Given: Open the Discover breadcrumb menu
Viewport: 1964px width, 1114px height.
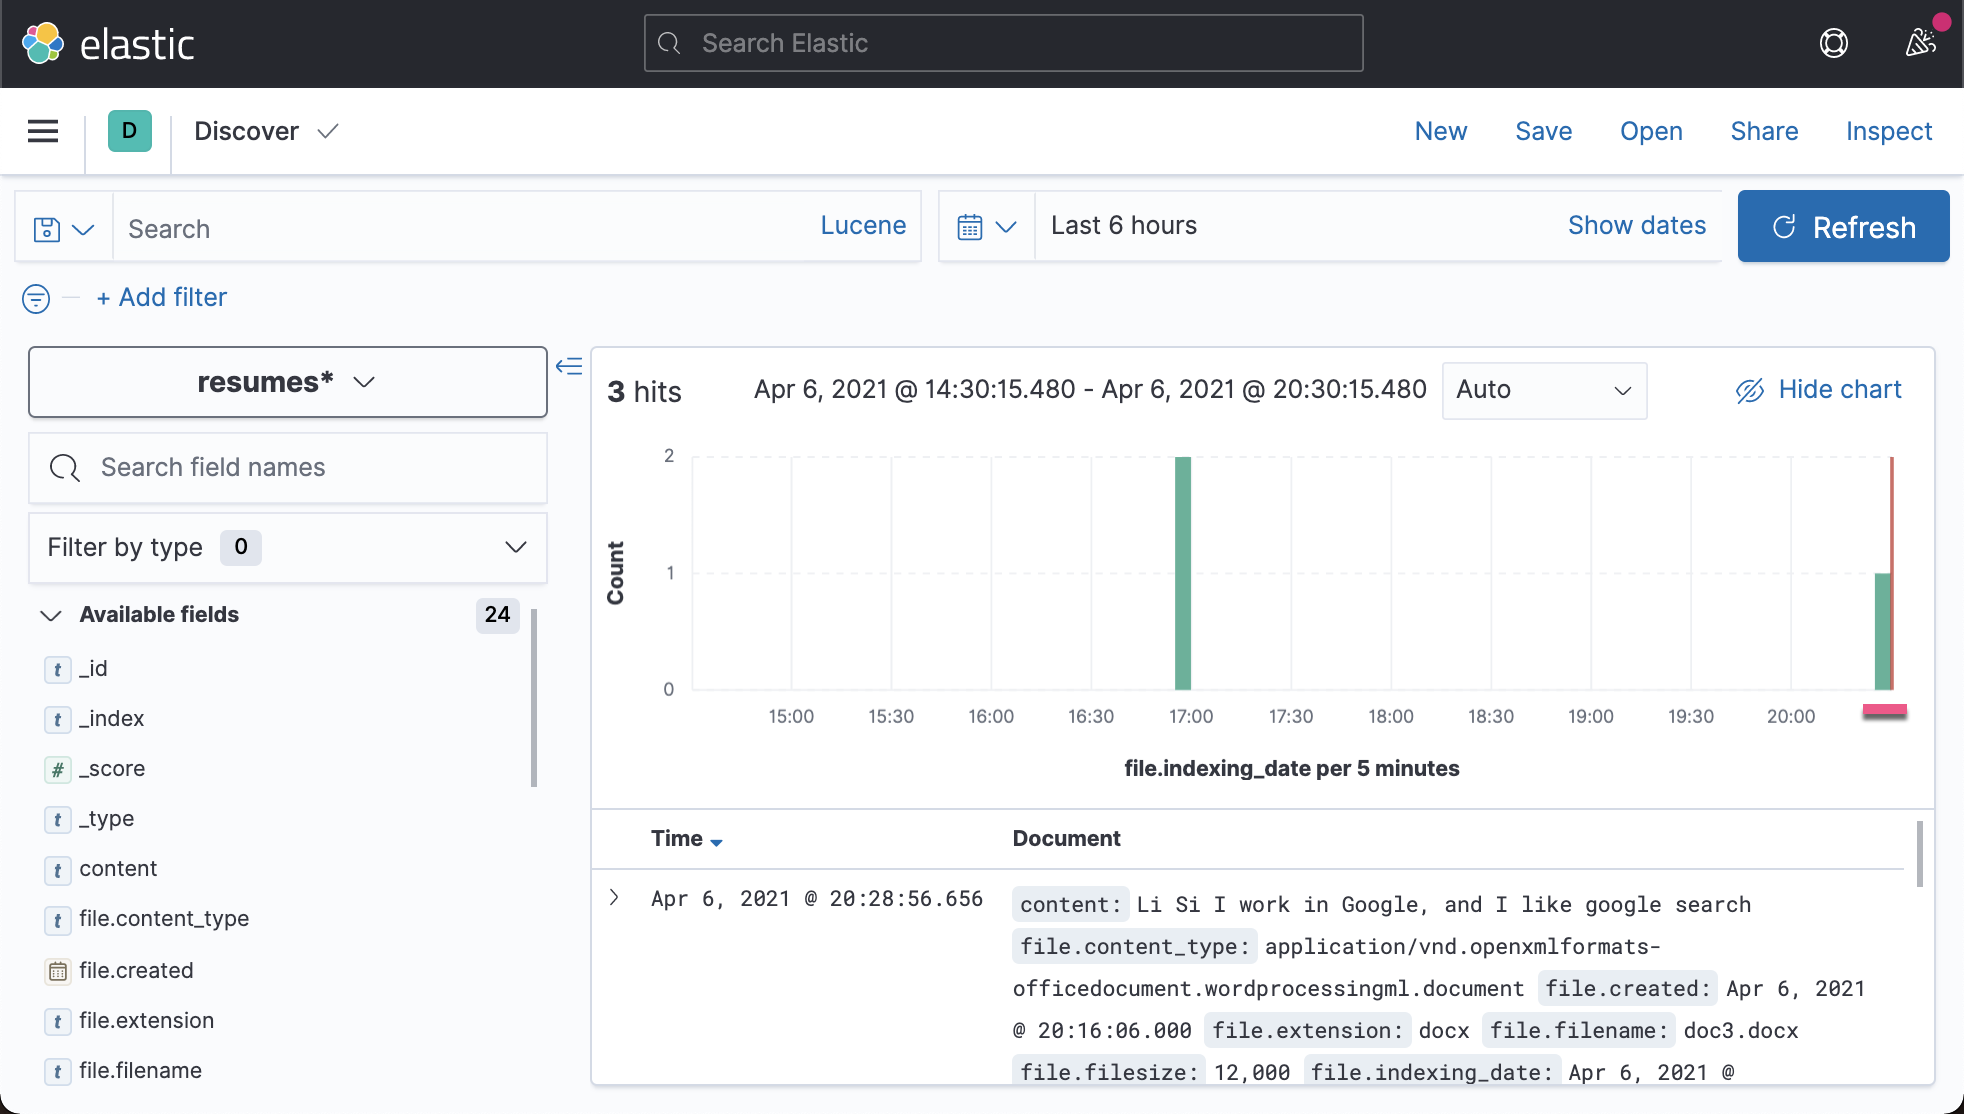Looking at the screenshot, I should click(x=265, y=131).
